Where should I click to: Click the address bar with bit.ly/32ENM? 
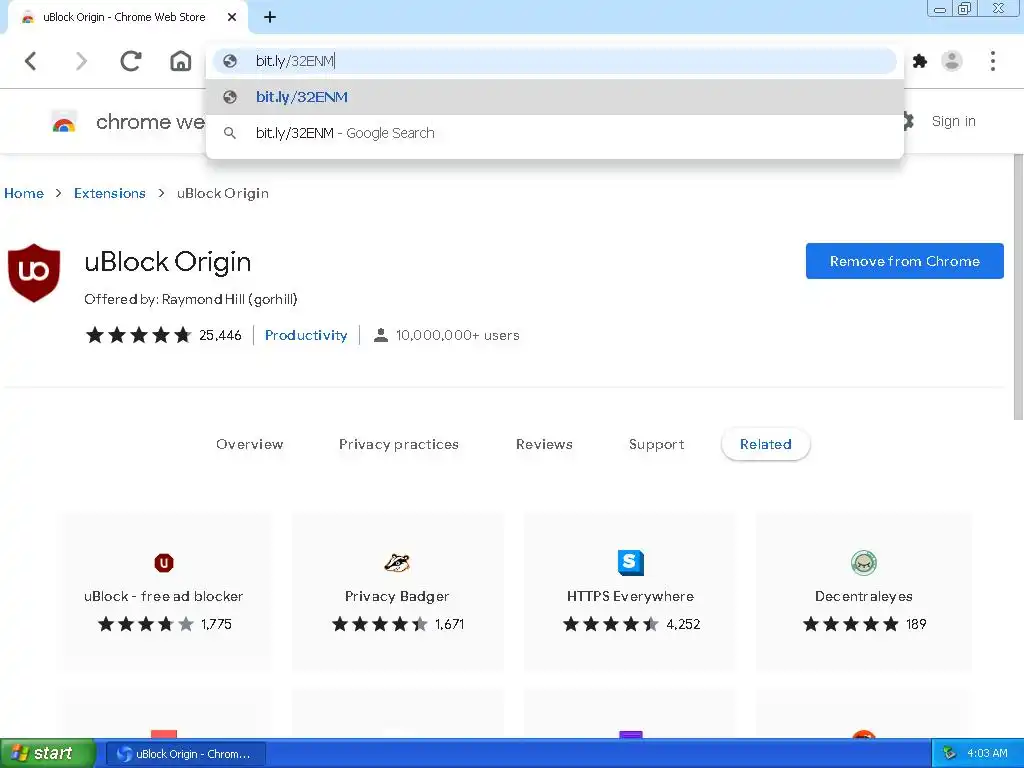[555, 61]
